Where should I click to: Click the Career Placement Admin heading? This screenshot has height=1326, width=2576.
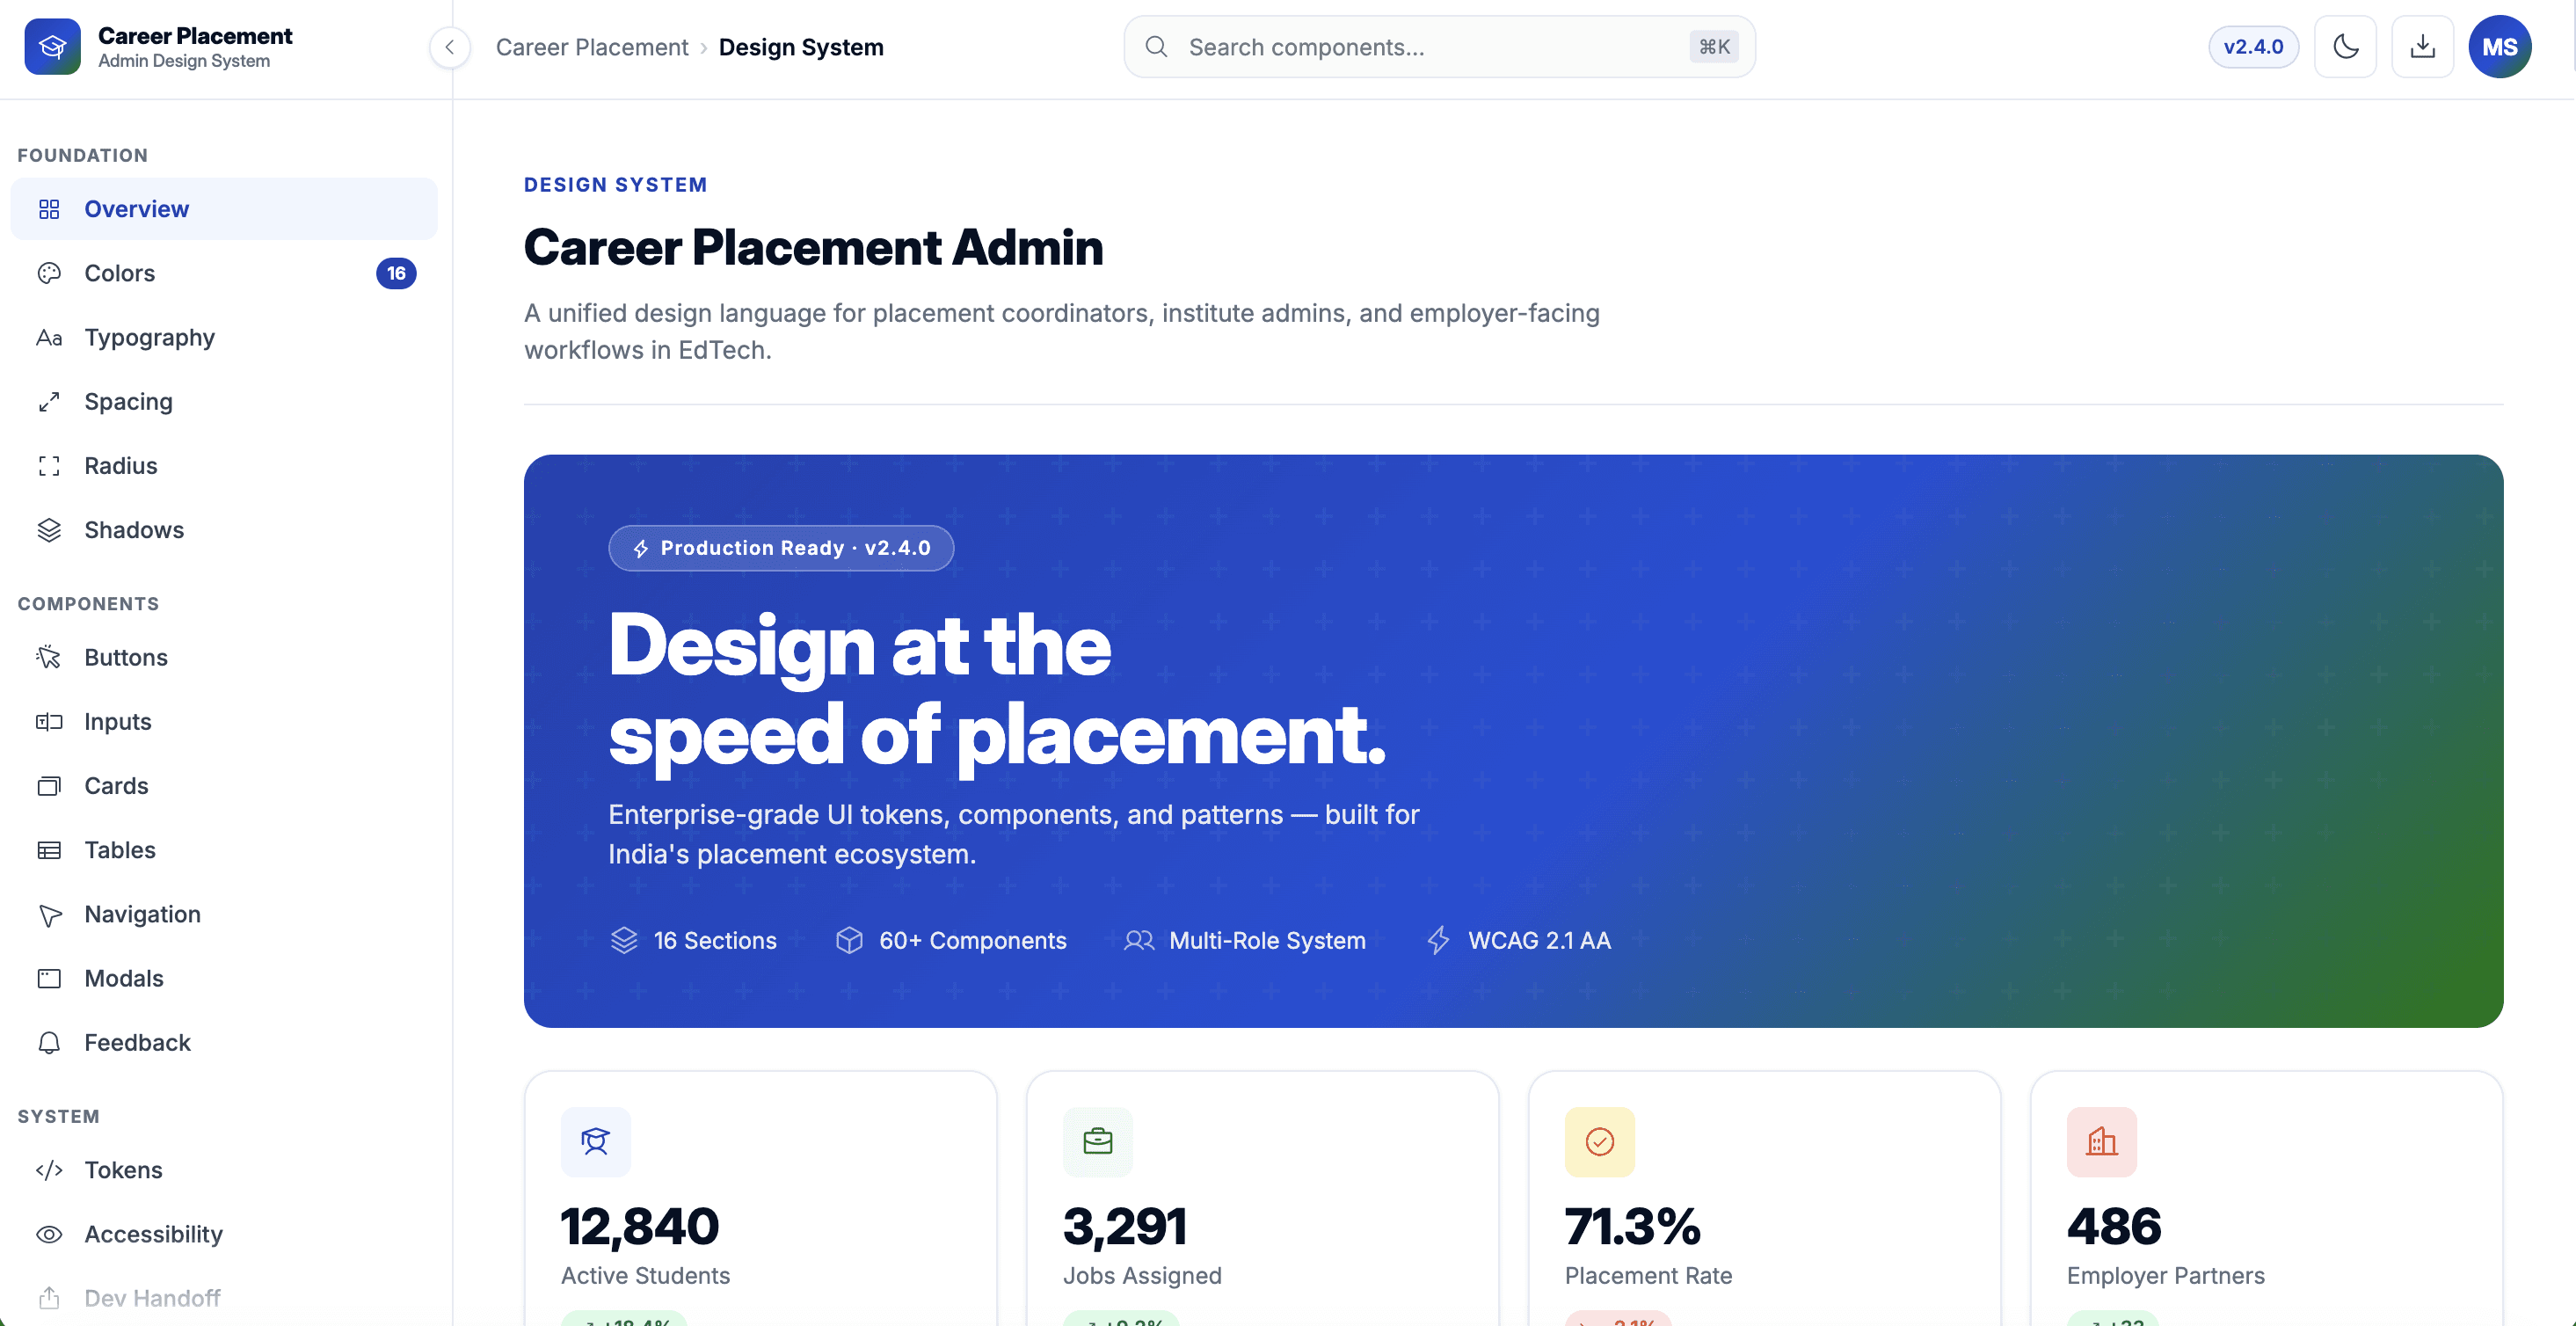pyautogui.click(x=813, y=248)
